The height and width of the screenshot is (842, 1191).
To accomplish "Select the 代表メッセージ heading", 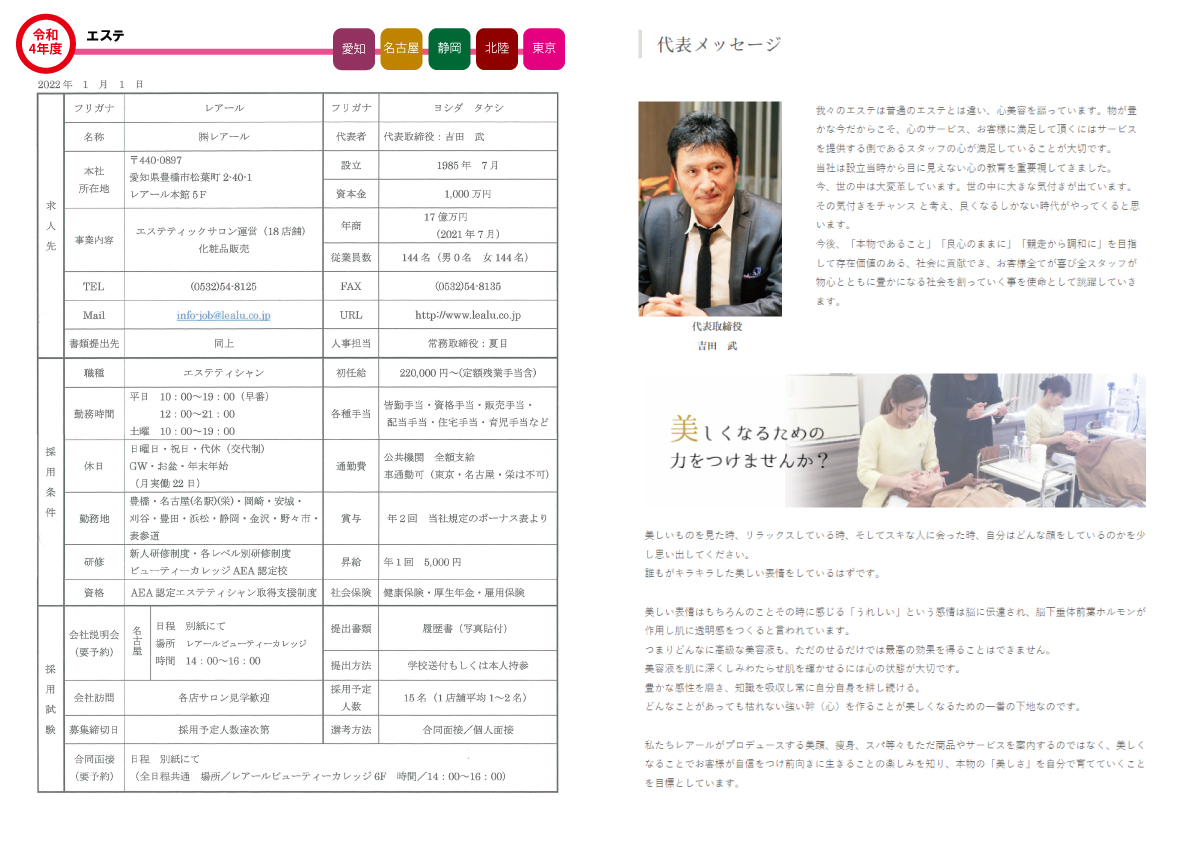I will [719, 45].
